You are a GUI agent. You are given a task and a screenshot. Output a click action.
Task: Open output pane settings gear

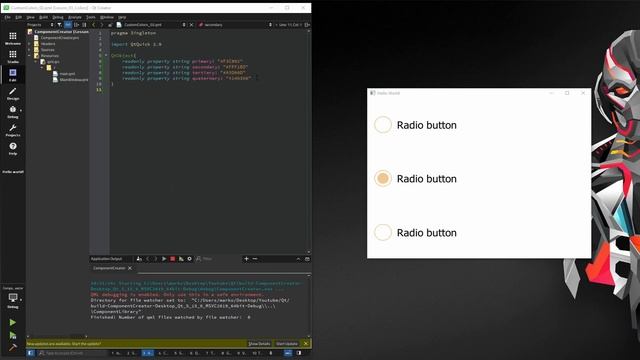(x=189, y=259)
